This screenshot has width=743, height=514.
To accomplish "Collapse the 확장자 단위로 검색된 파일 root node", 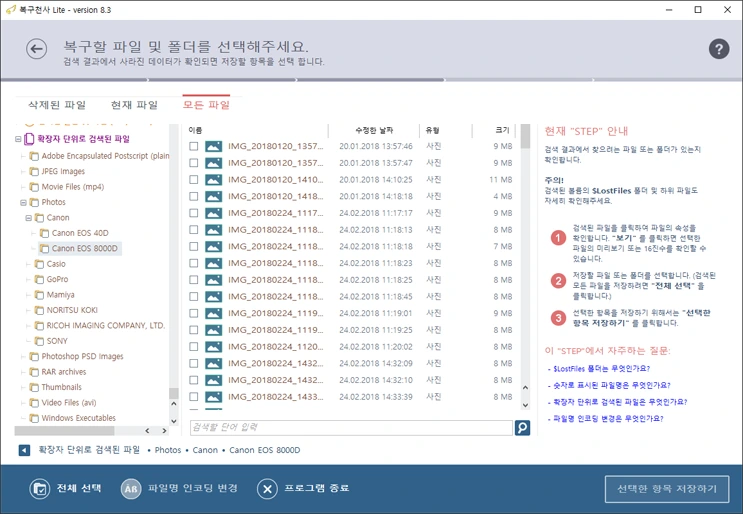I will pyautogui.click(x=18, y=139).
